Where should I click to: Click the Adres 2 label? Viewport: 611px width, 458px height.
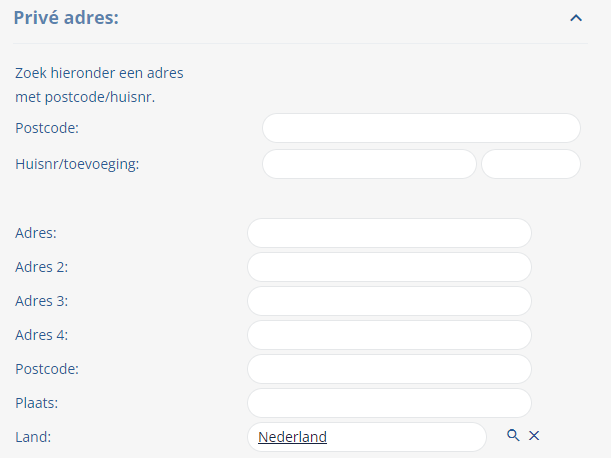point(42,267)
